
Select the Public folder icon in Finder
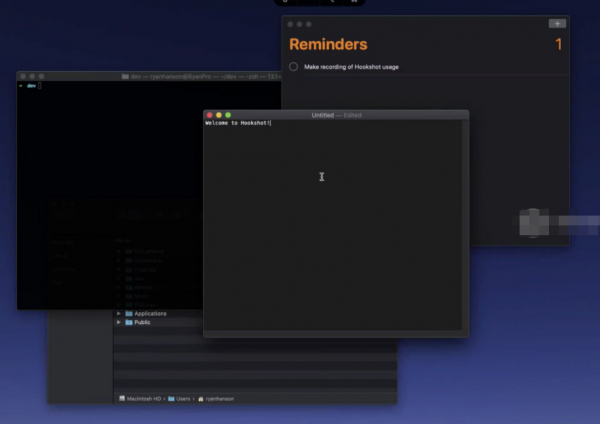pyautogui.click(x=129, y=322)
